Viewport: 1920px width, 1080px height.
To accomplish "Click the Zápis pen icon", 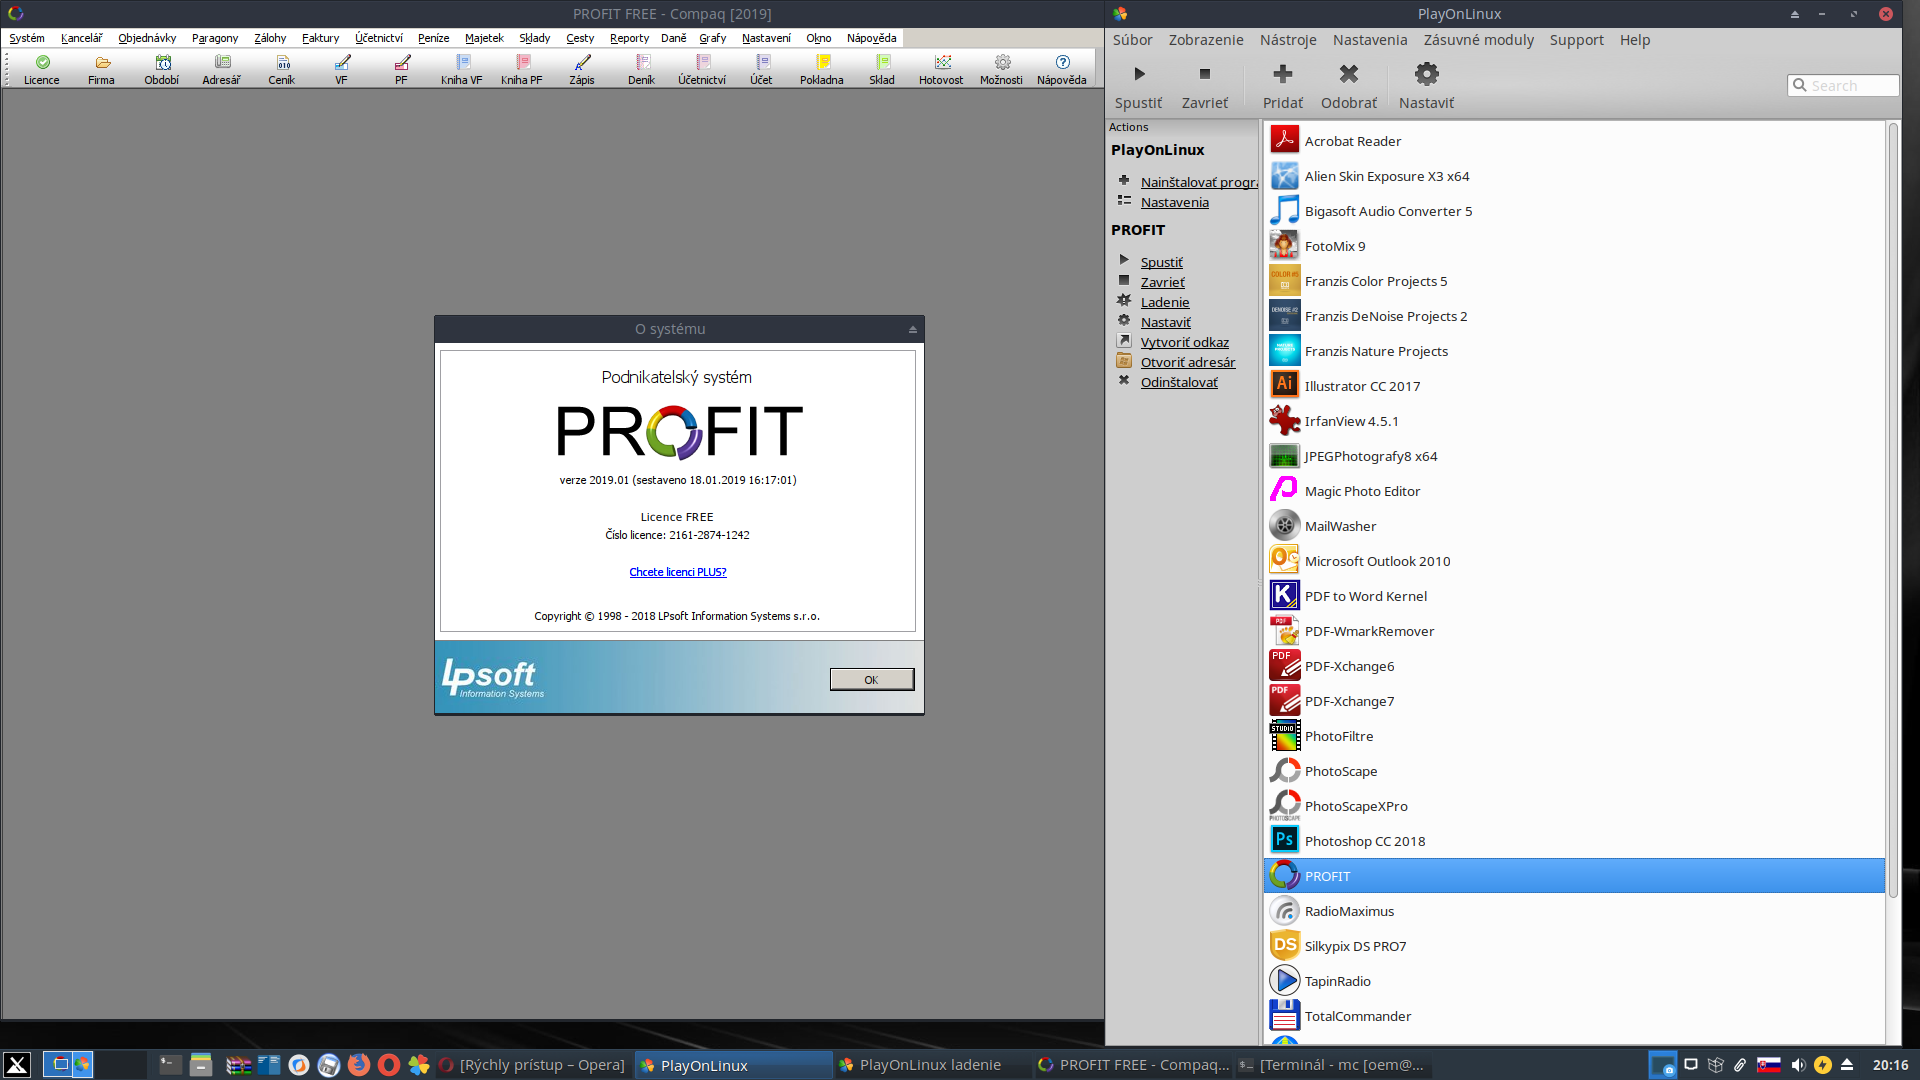I will coord(582,69).
